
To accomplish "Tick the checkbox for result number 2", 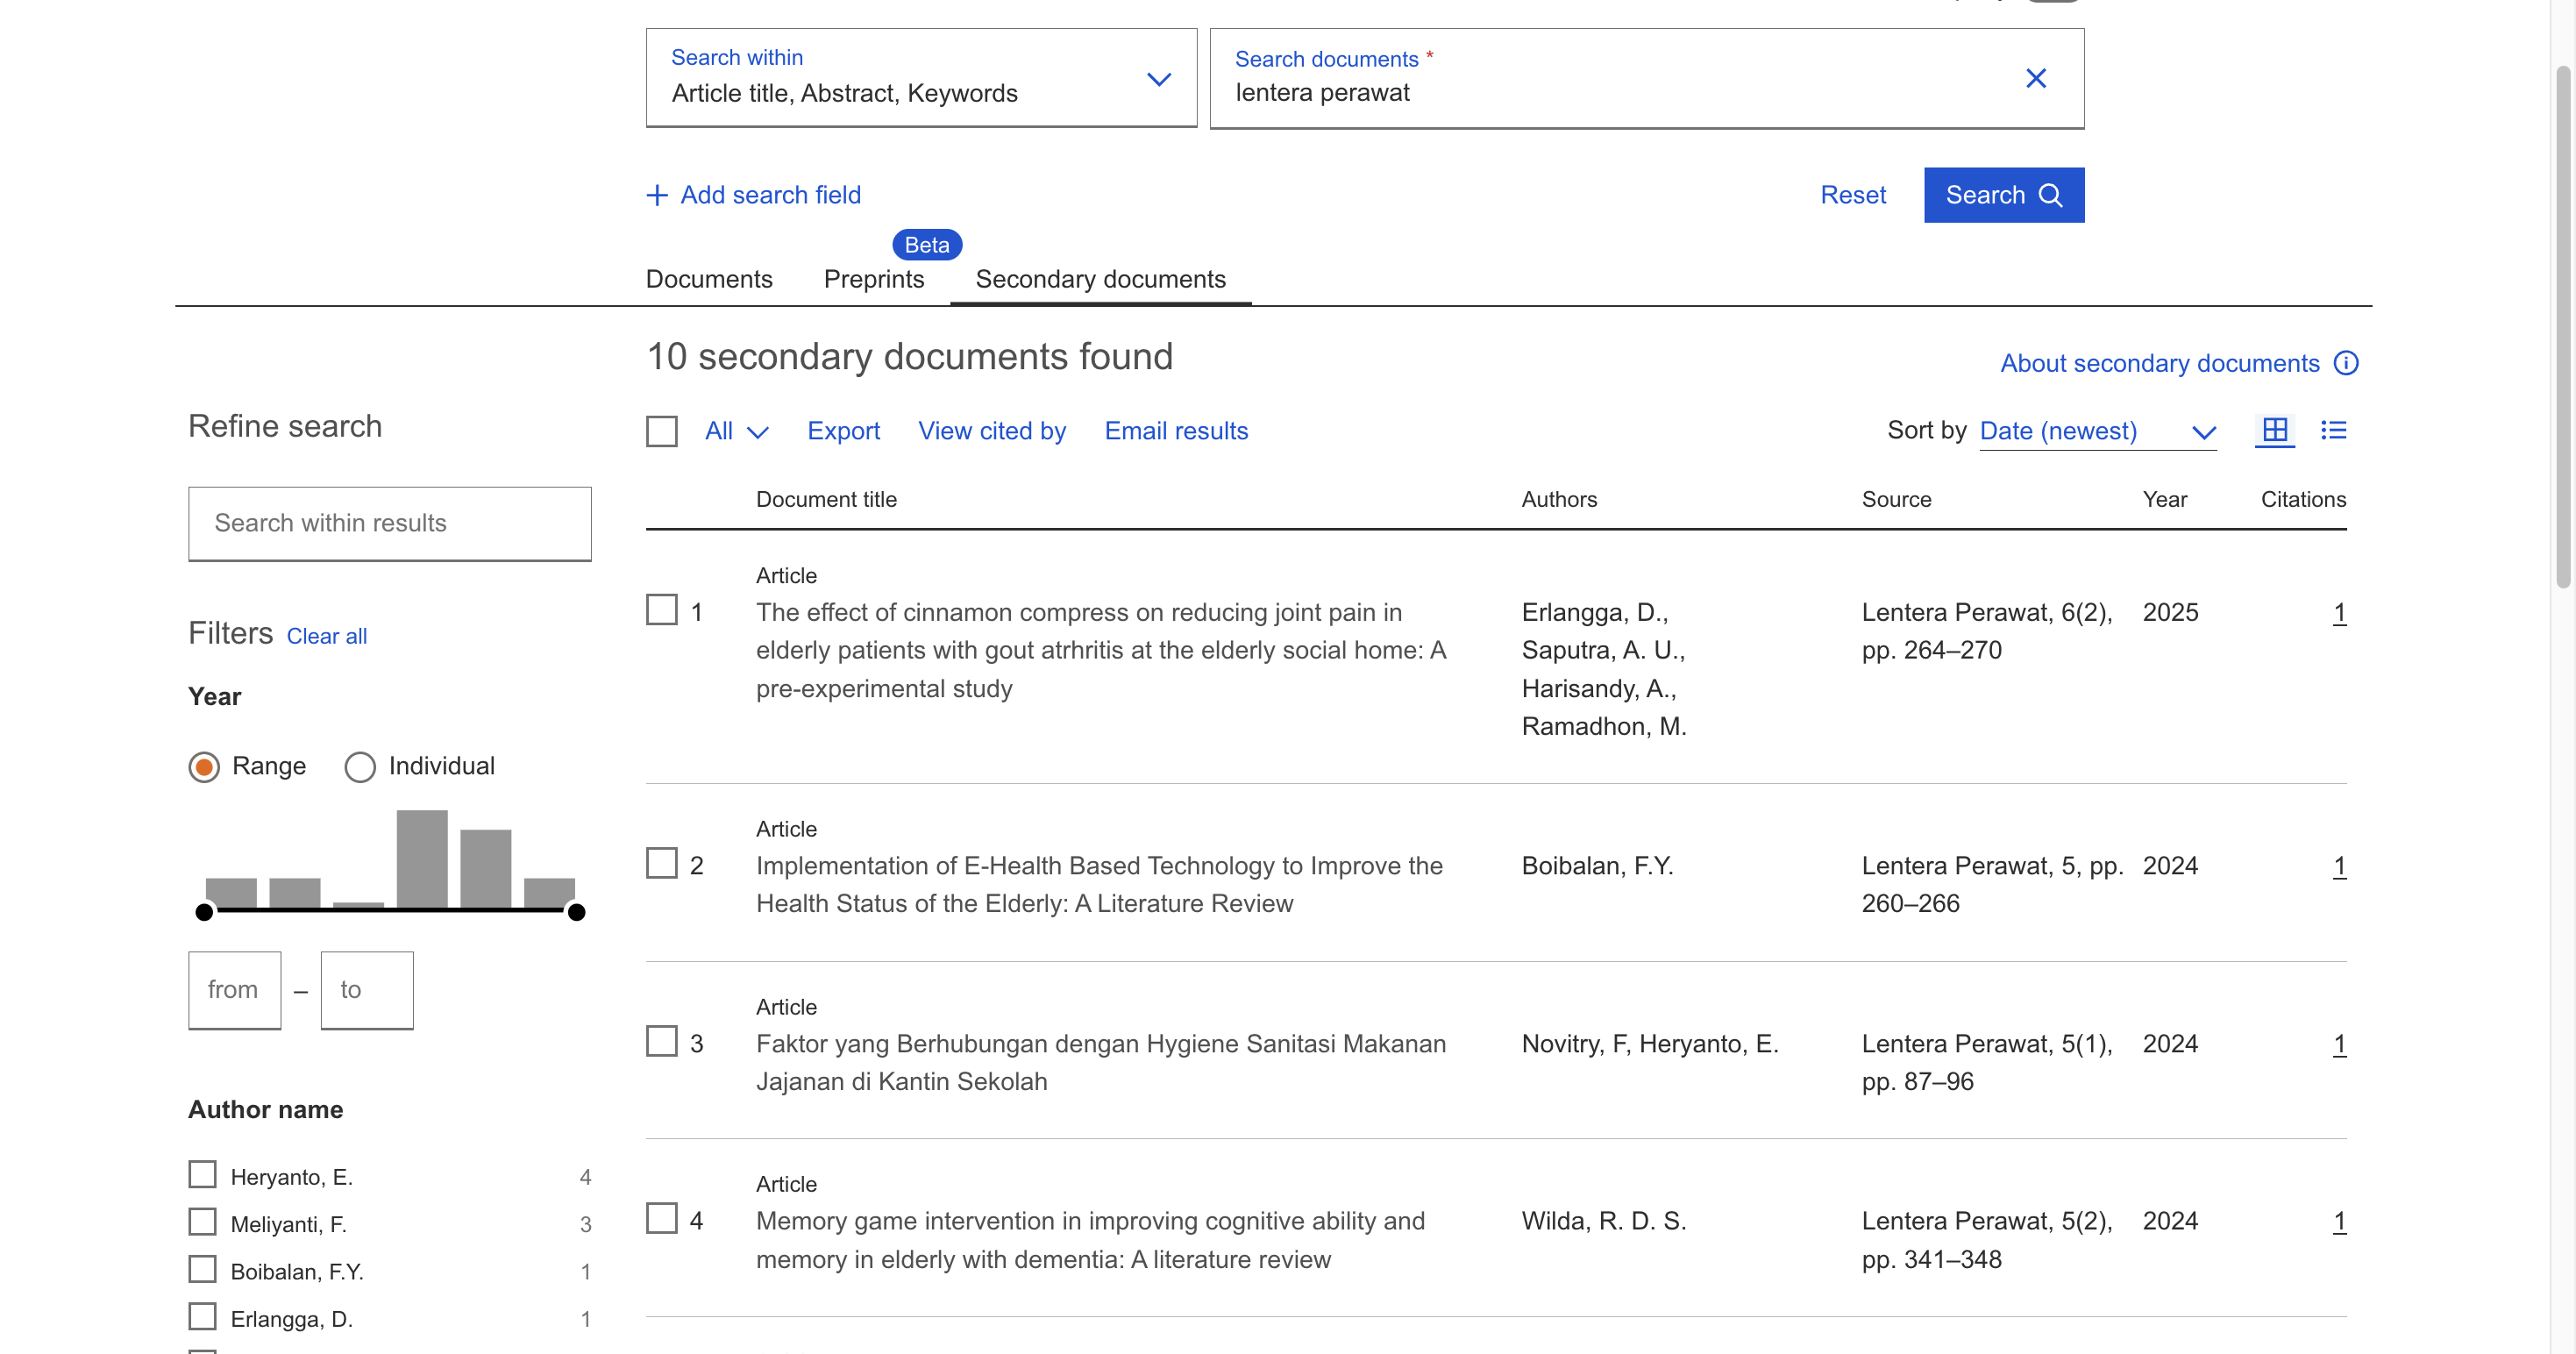I will 662,864.
